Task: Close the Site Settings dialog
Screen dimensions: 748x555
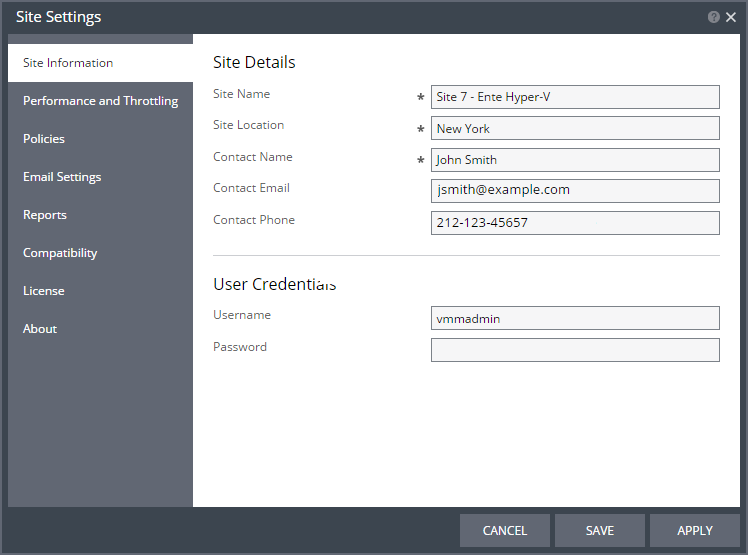Action: [731, 17]
